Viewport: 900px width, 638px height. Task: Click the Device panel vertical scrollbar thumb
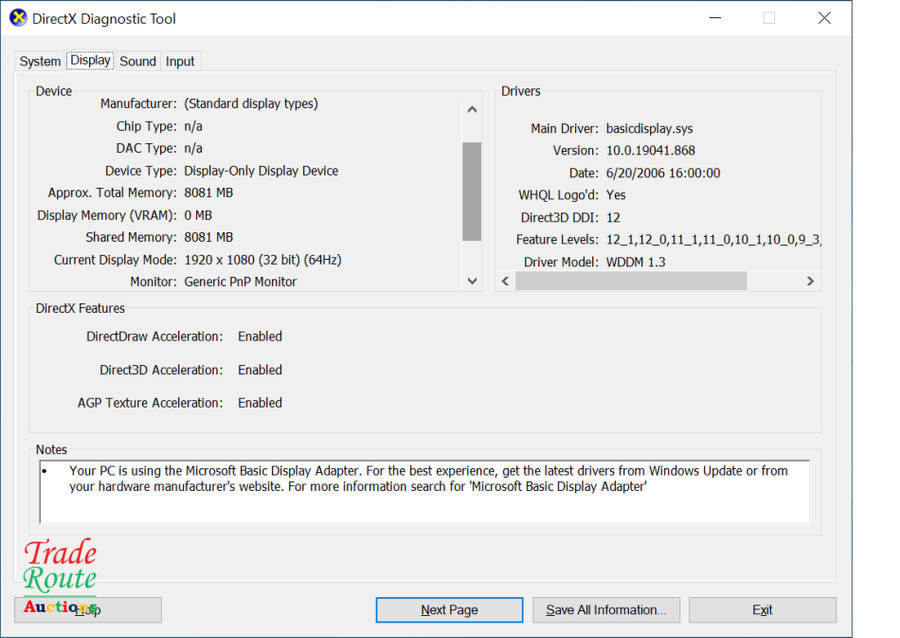point(472,190)
